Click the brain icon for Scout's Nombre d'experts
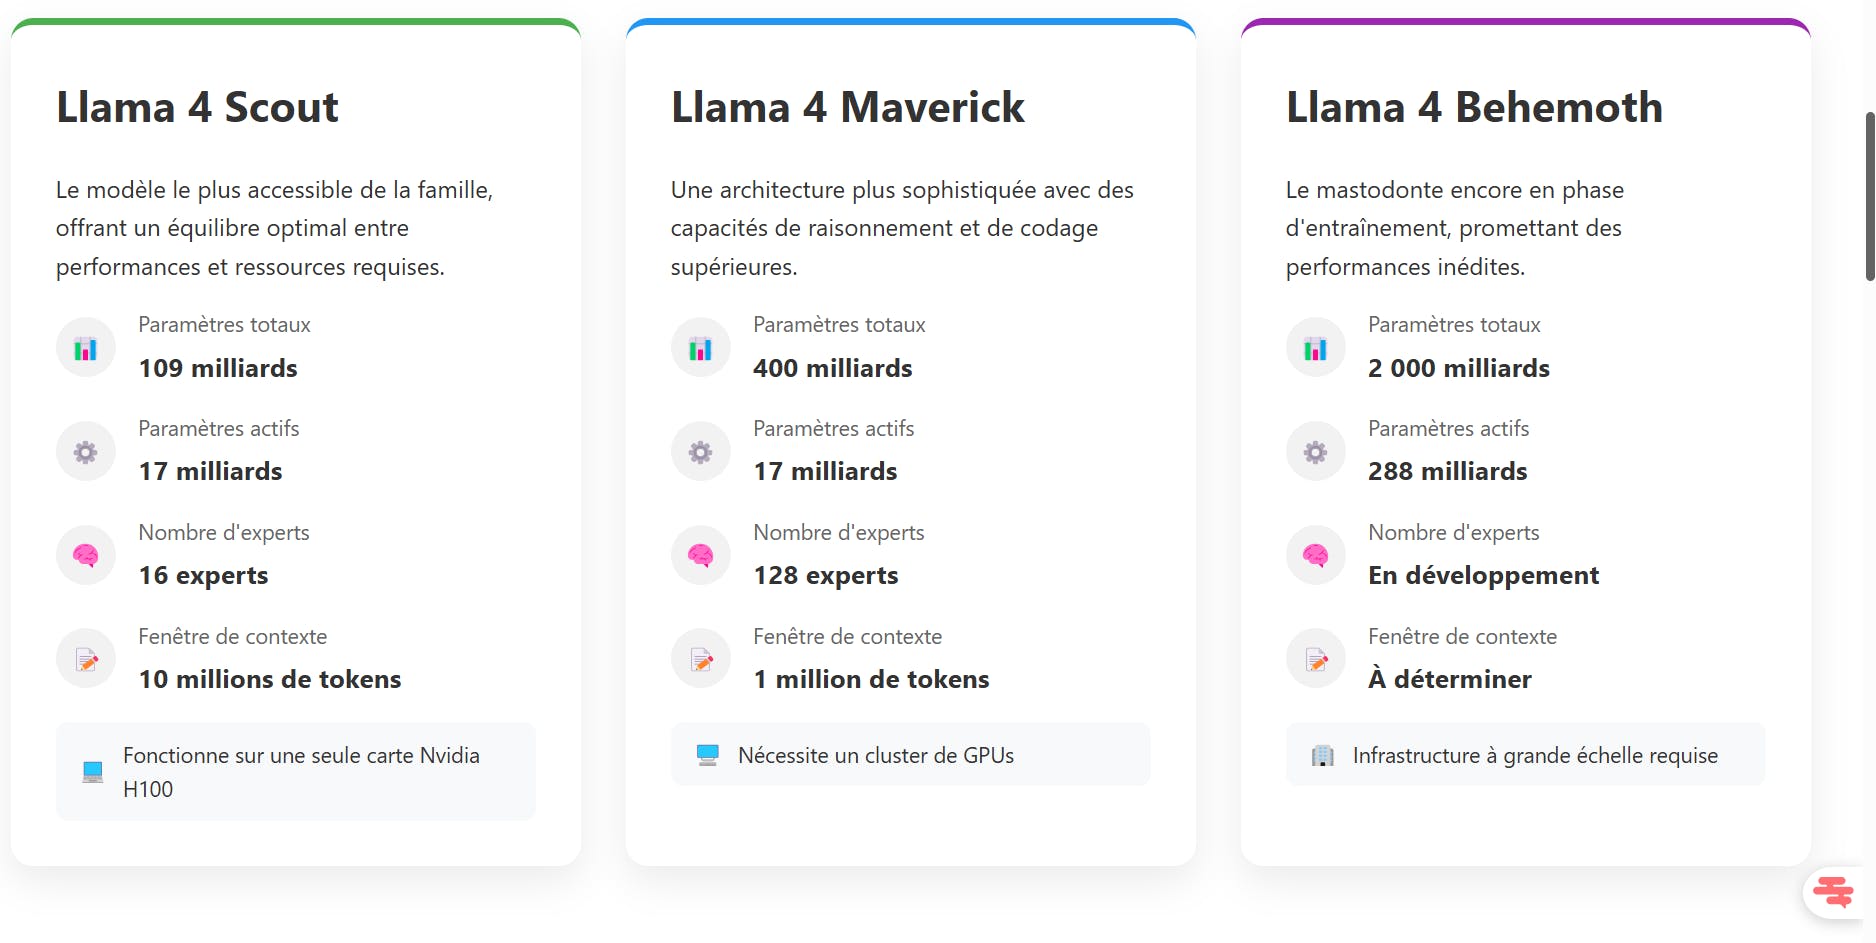Image resolution: width=1876 pixels, height=943 pixels. tap(85, 555)
